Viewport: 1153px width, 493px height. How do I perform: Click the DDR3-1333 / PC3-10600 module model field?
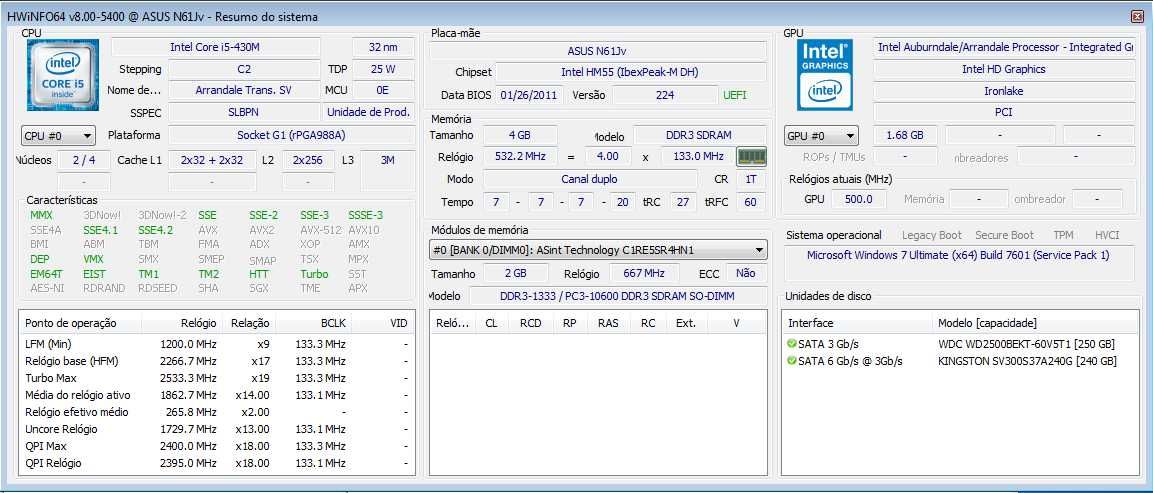pyautogui.click(x=618, y=296)
